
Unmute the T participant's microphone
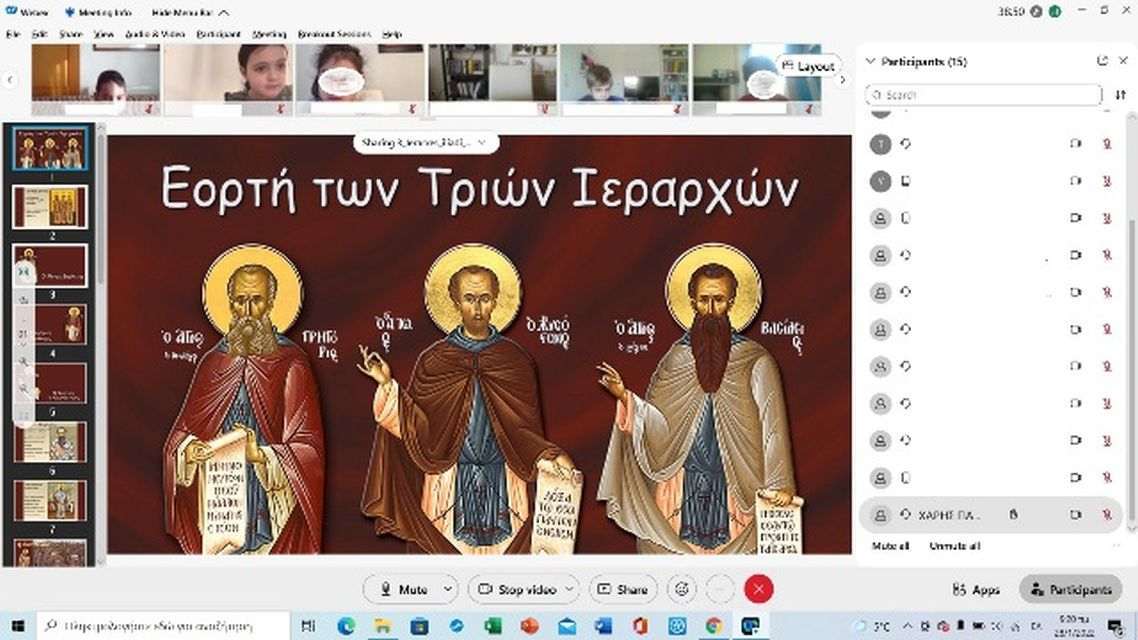(x=1107, y=144)
